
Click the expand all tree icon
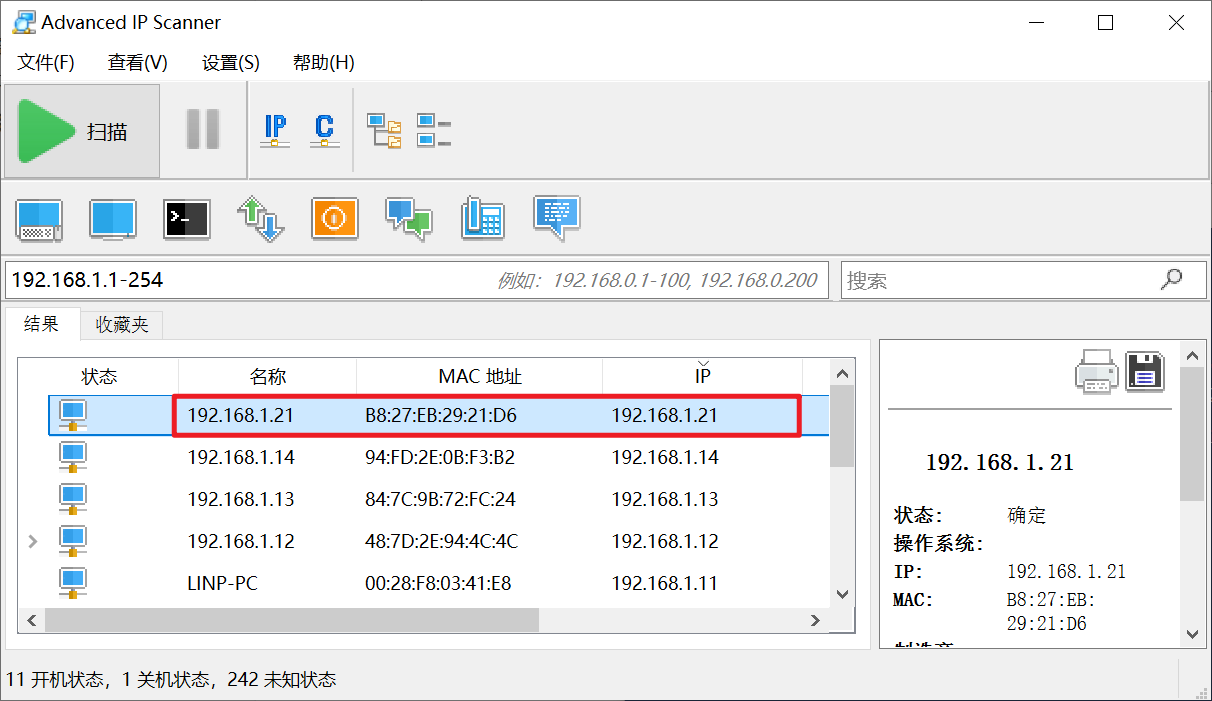point(384,131)
